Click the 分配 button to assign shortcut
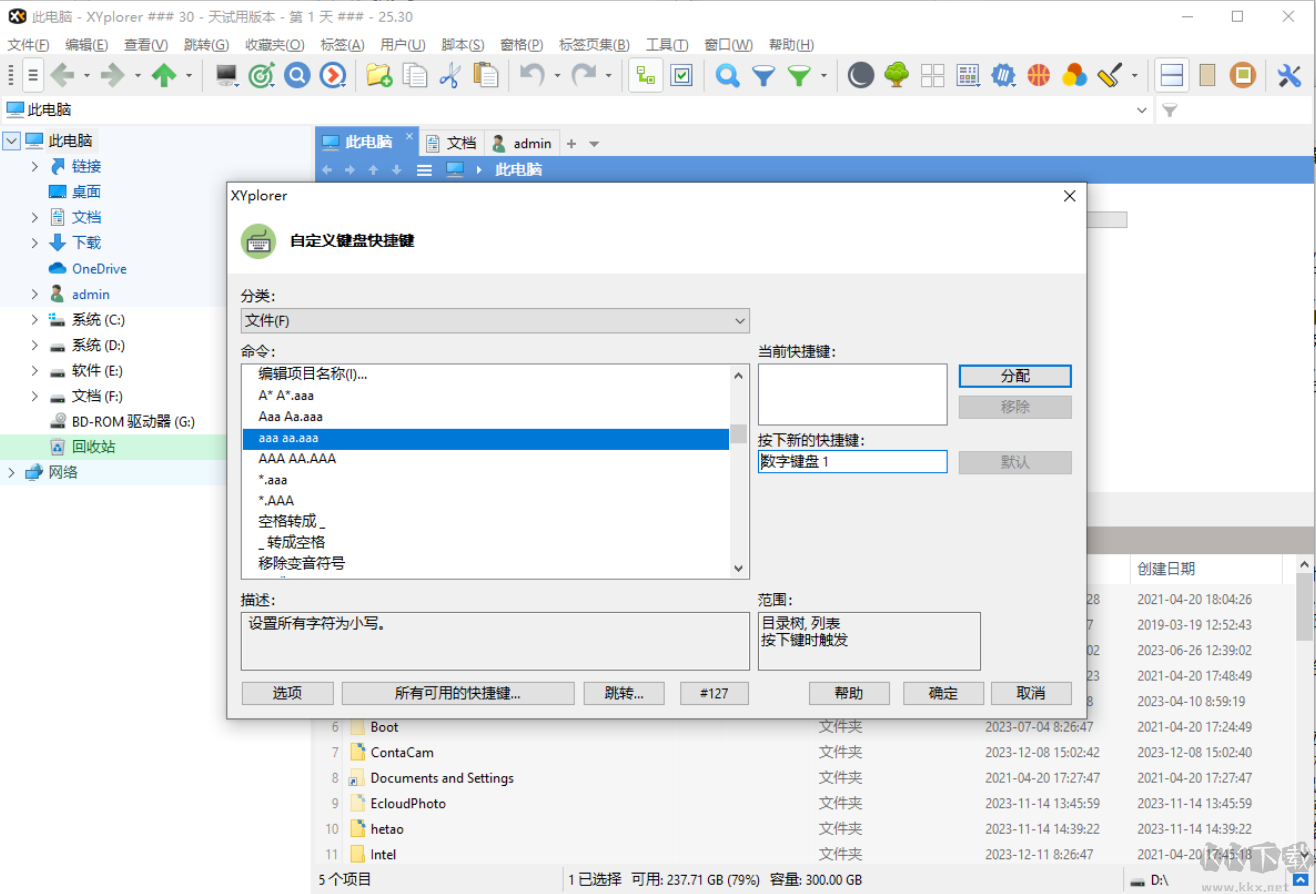The image size is (1316, 894). (1014, 376)
